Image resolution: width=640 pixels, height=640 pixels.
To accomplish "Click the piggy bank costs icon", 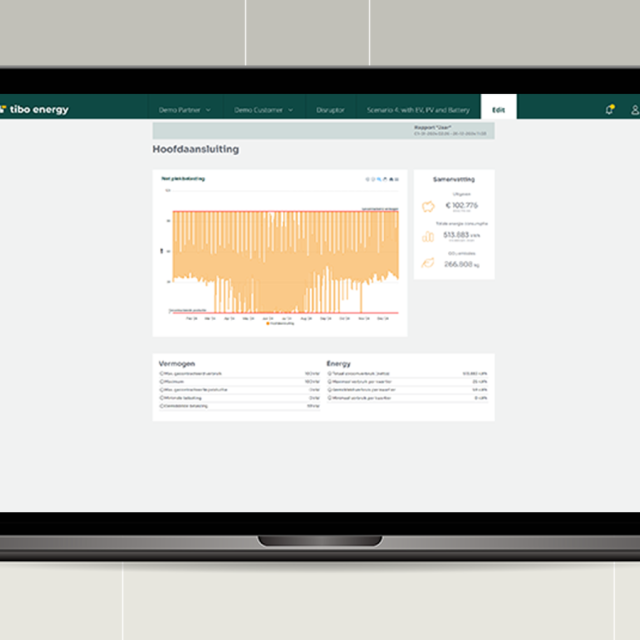I will coord(428,208).
